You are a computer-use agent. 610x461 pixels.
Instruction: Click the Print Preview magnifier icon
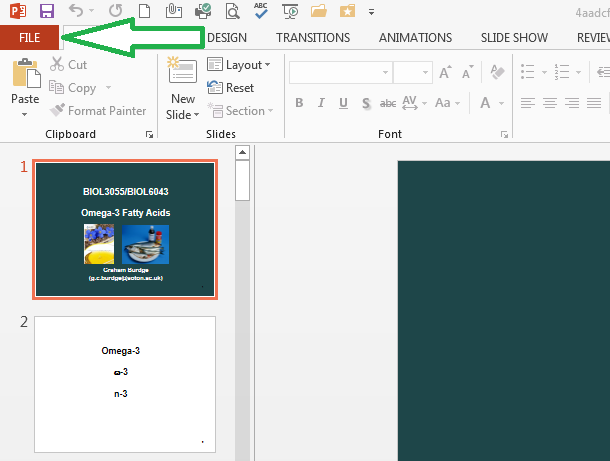[x=232, y=11]
